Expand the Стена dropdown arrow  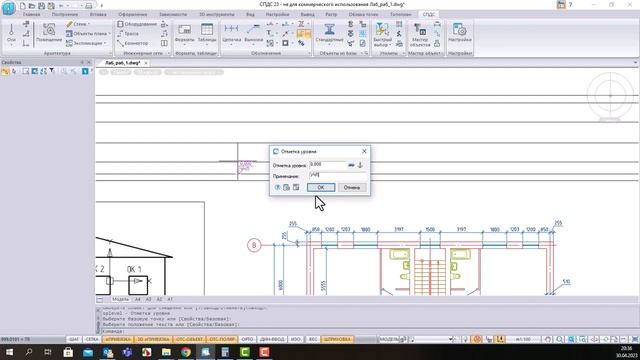[x=89, y=24]
